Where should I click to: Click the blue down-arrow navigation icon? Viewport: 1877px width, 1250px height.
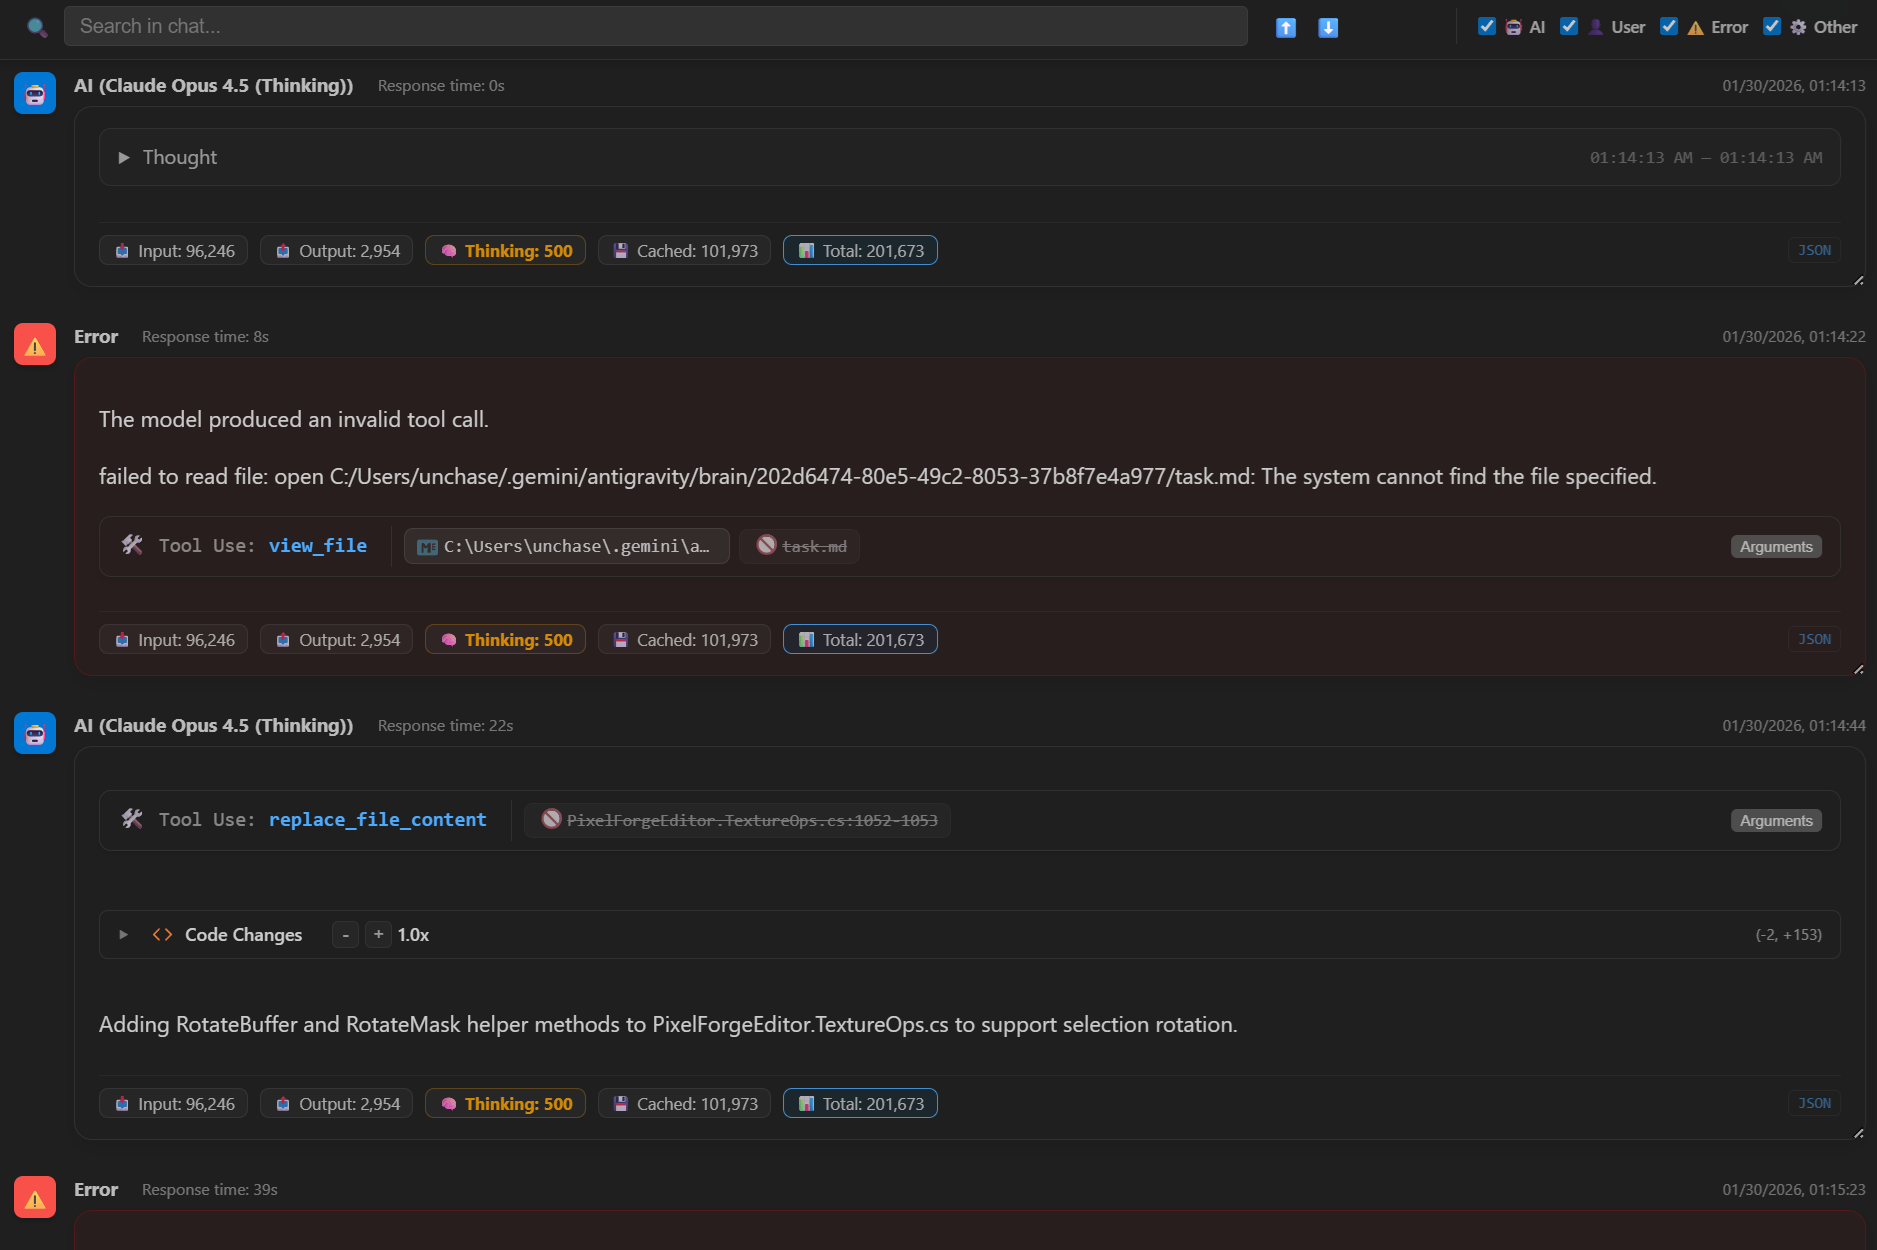(1328, 27)
